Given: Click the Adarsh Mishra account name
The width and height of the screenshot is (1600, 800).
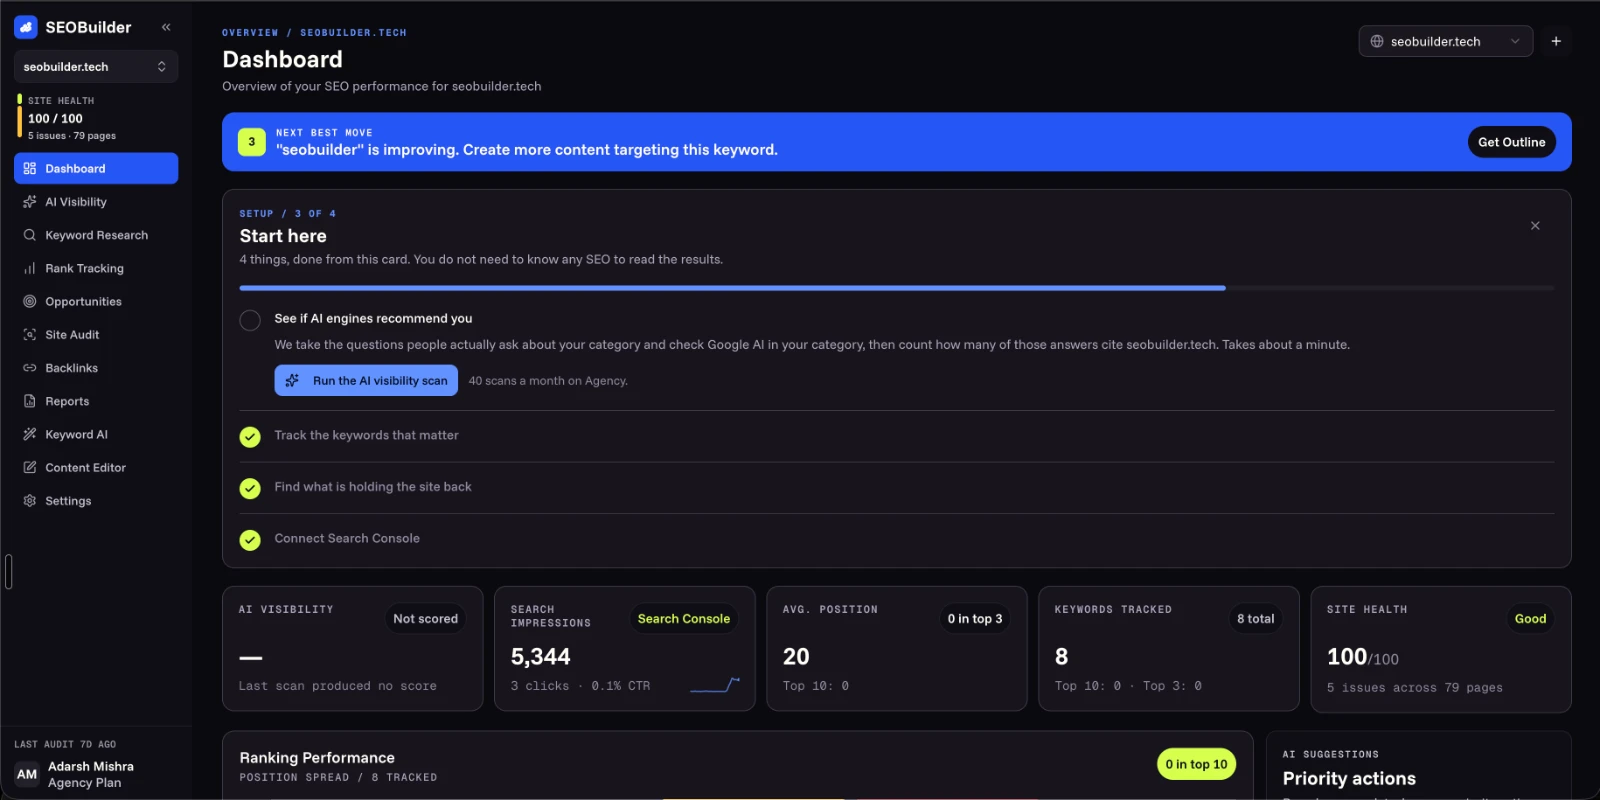Looking at the screenshot, I should pos(91,766).
